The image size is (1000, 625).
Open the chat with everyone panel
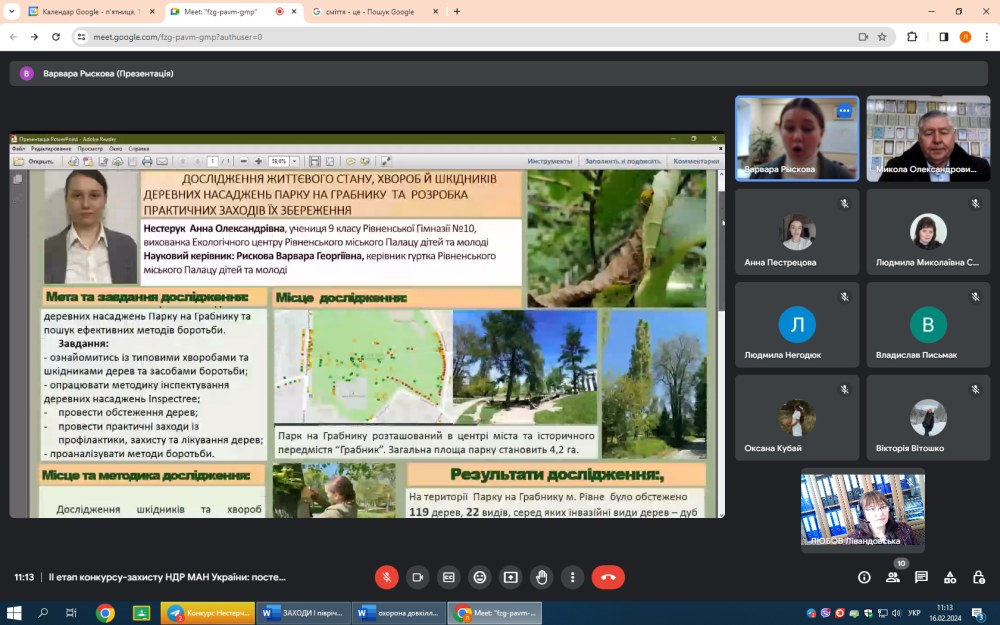point(921,577)
